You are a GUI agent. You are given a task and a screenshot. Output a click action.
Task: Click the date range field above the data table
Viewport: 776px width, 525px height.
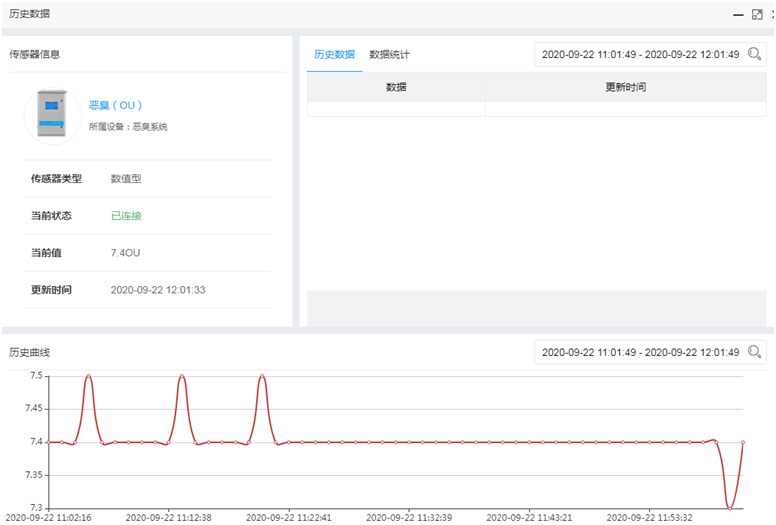(x=640, y=54)
